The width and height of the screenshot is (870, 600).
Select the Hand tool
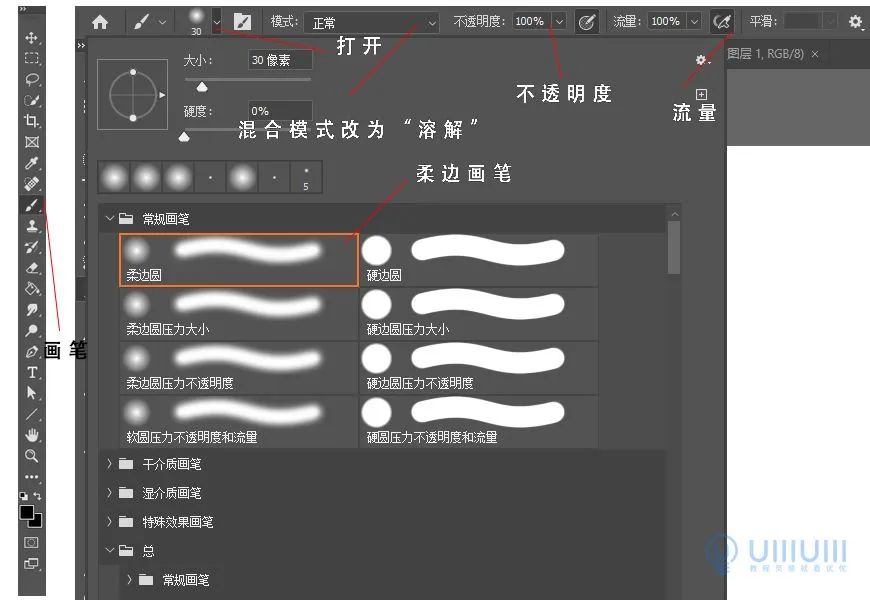[33, 435]
